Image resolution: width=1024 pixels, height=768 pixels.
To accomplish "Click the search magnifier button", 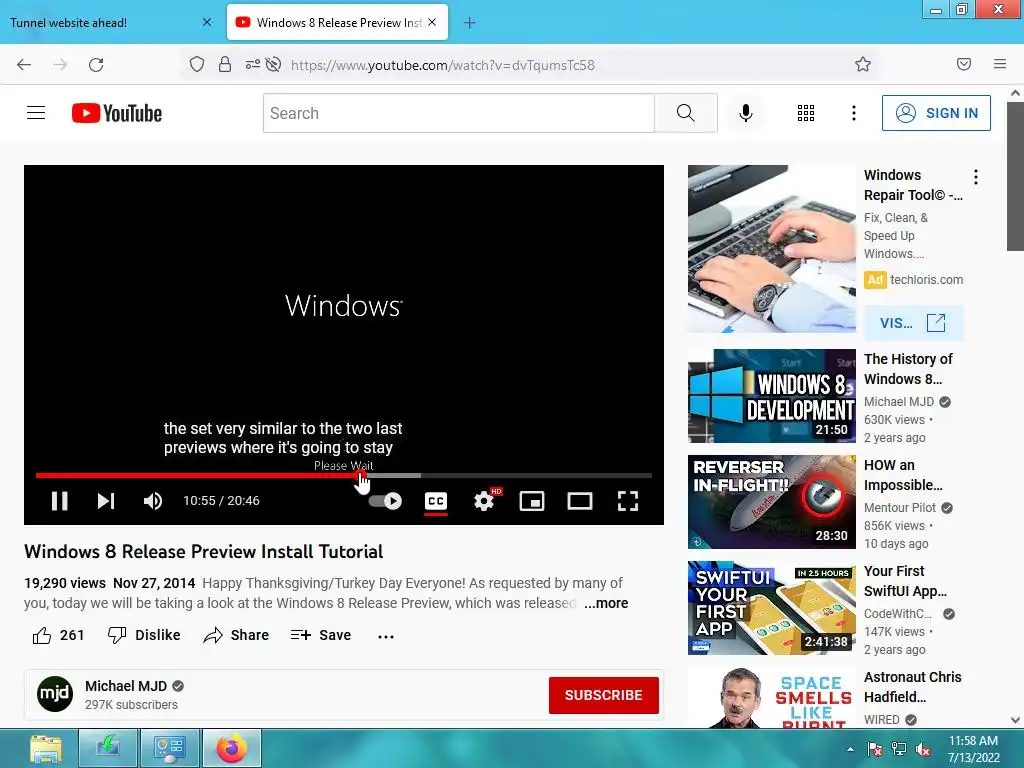I will 686,113.
